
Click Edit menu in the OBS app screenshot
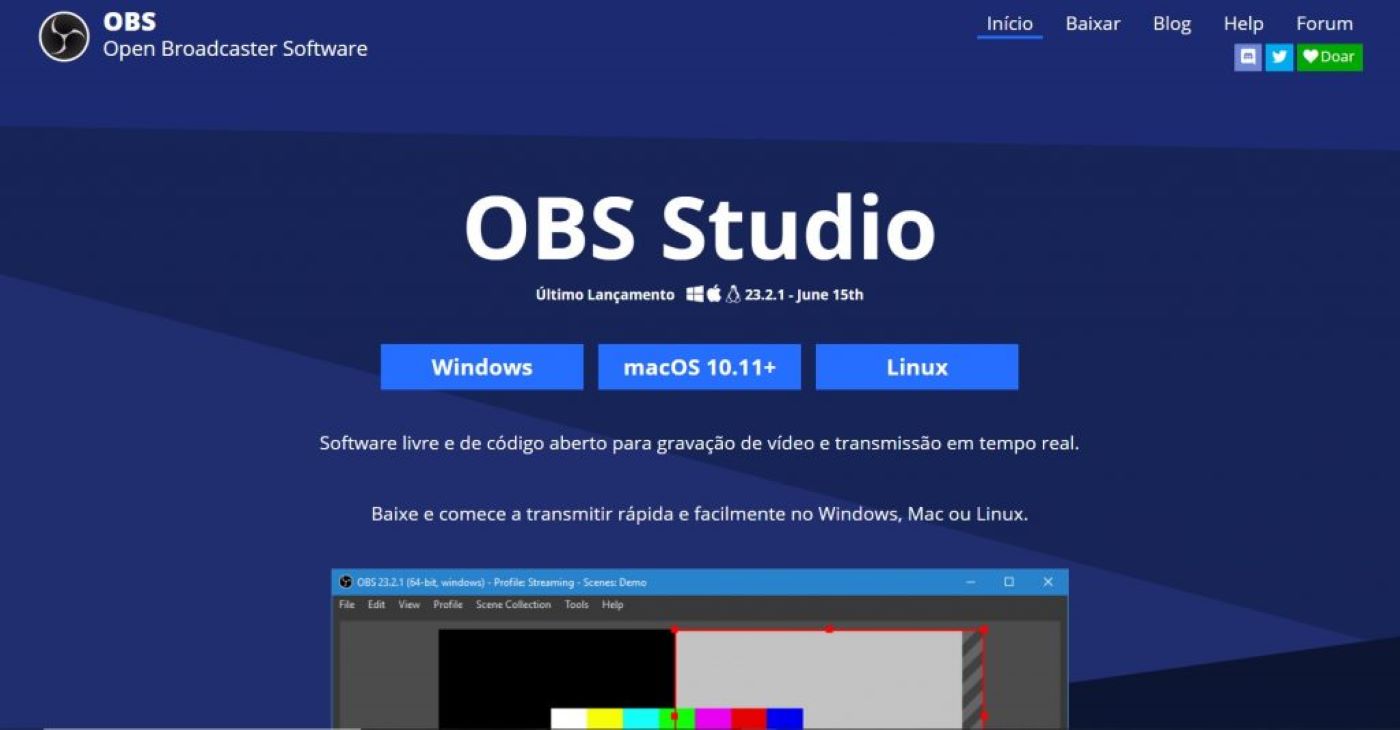(x=376, y=605)
